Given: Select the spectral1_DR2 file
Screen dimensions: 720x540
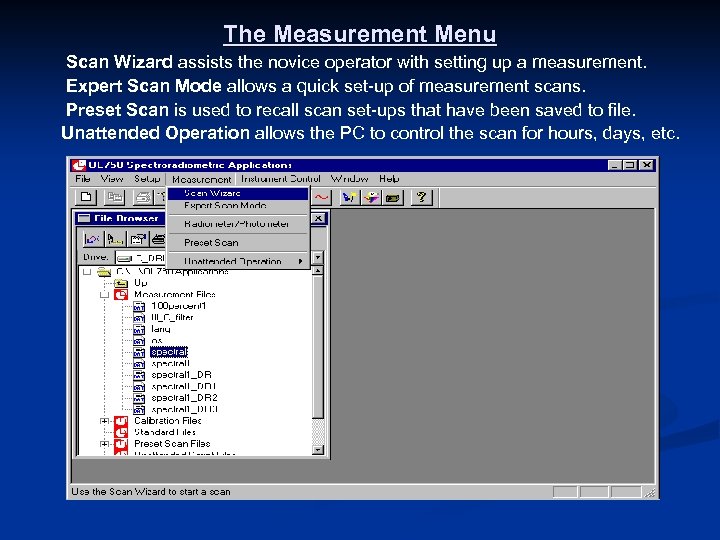Looking at the screenshot, I should [184, 398].
